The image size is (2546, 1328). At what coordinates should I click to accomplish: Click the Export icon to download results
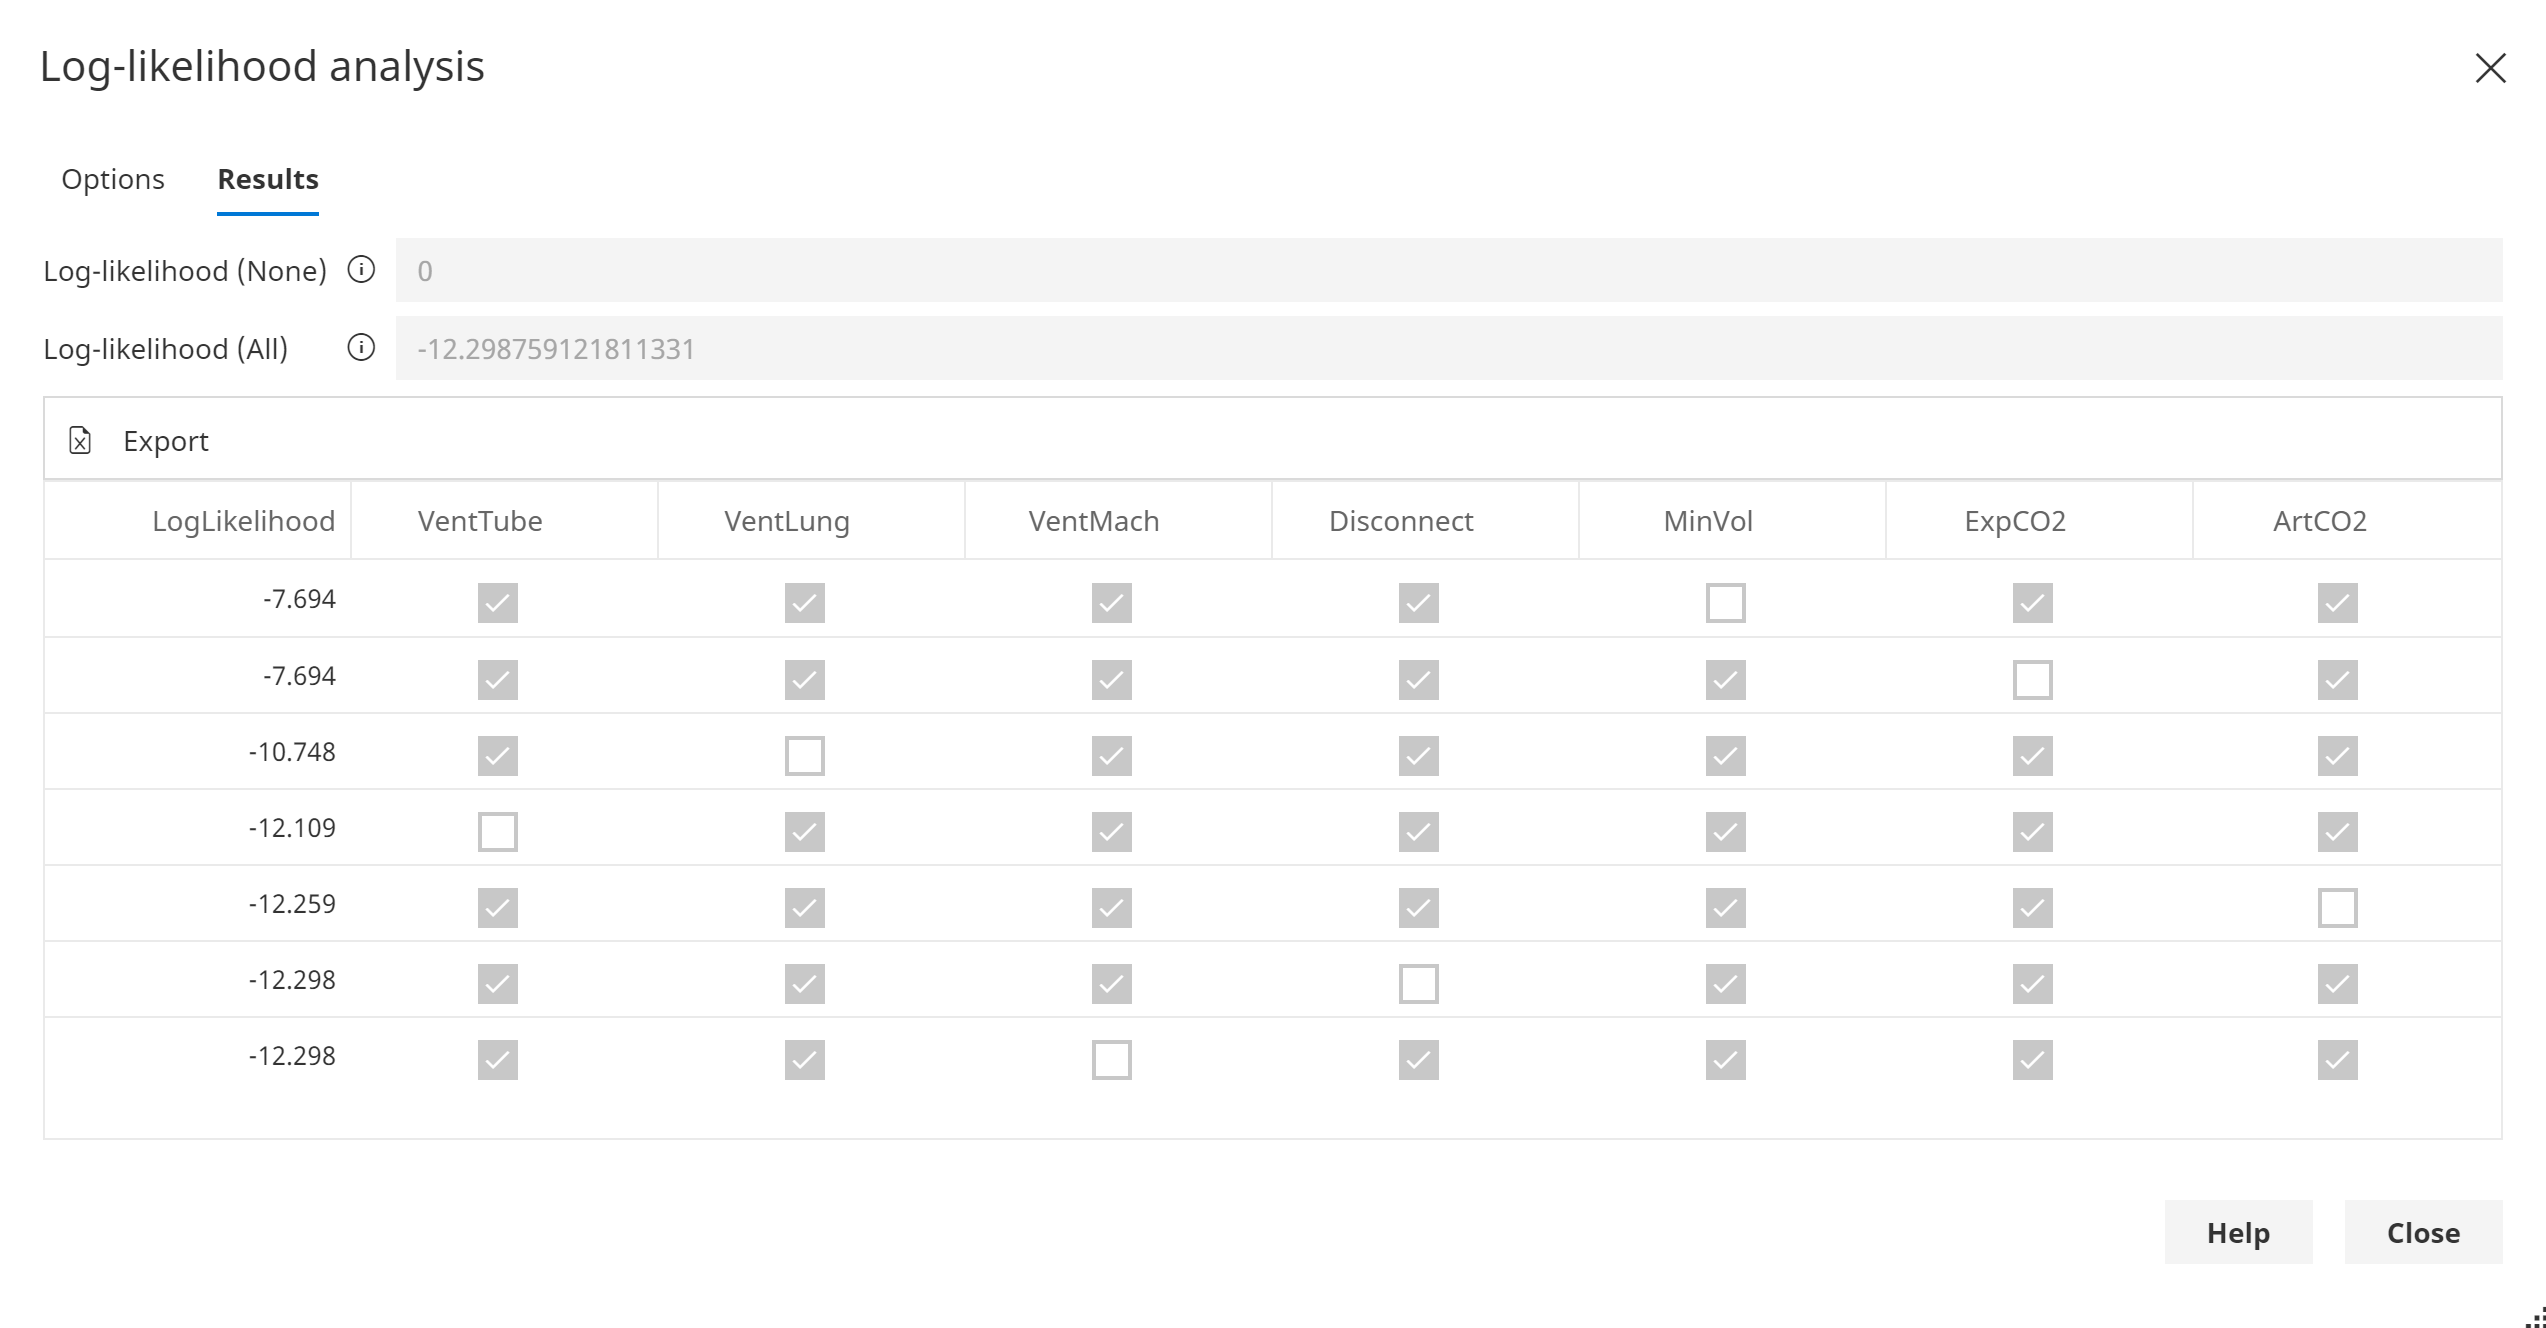point(79,439)
